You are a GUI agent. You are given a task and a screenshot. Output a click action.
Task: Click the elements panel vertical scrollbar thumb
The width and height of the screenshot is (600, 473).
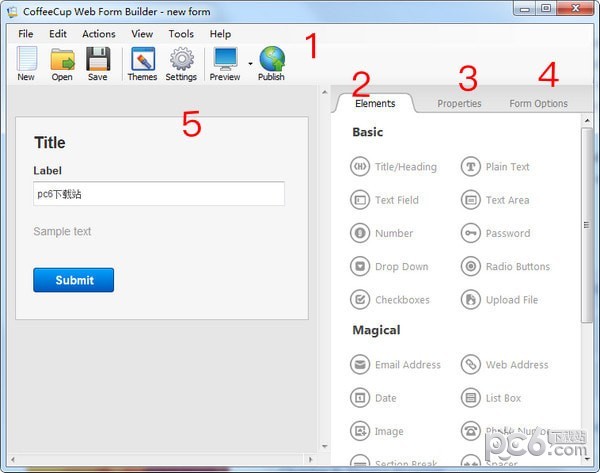tap(587, 225)
